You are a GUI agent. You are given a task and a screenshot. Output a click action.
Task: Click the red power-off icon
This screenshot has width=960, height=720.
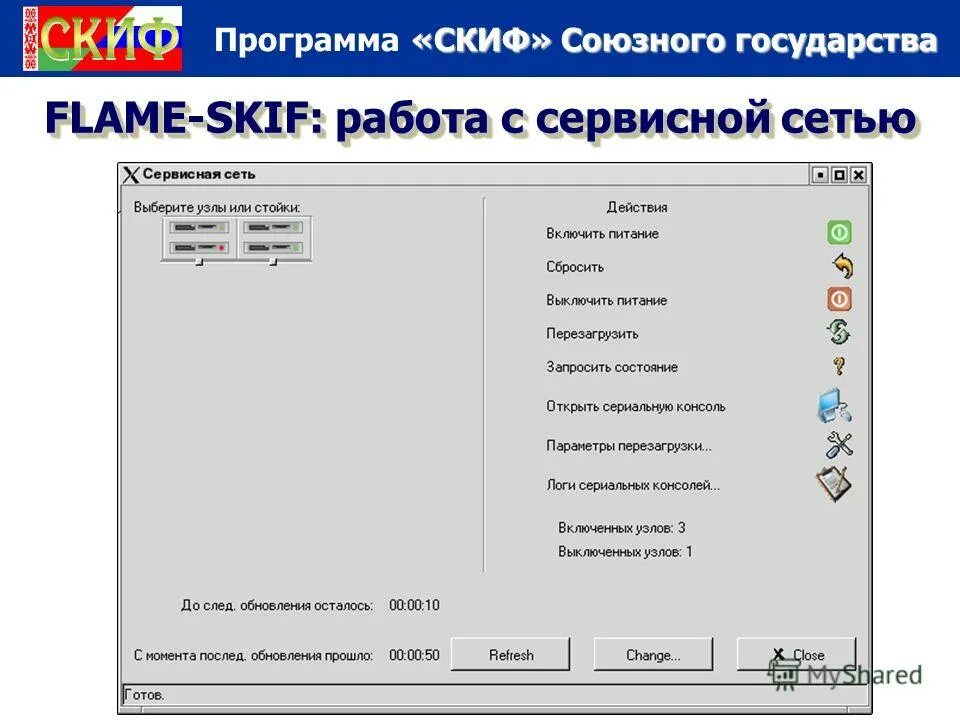coord(839,299)
